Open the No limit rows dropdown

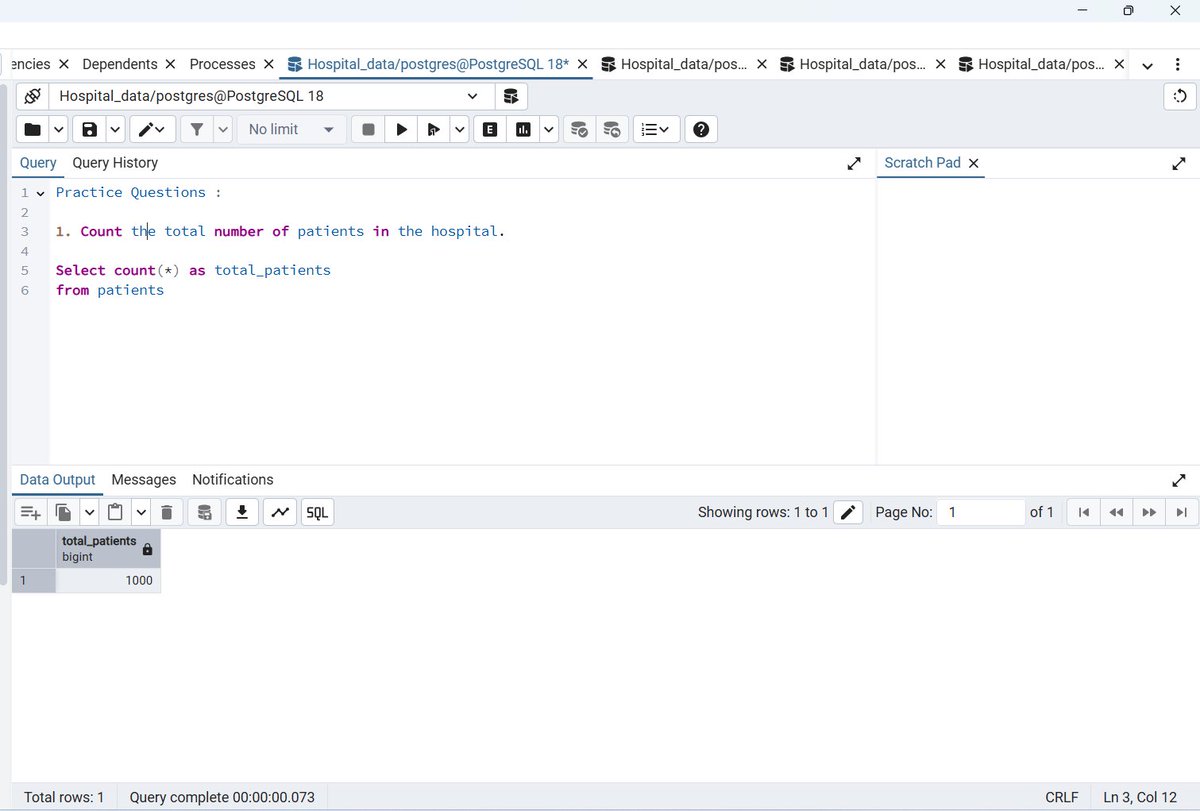(x=291, y=129)
